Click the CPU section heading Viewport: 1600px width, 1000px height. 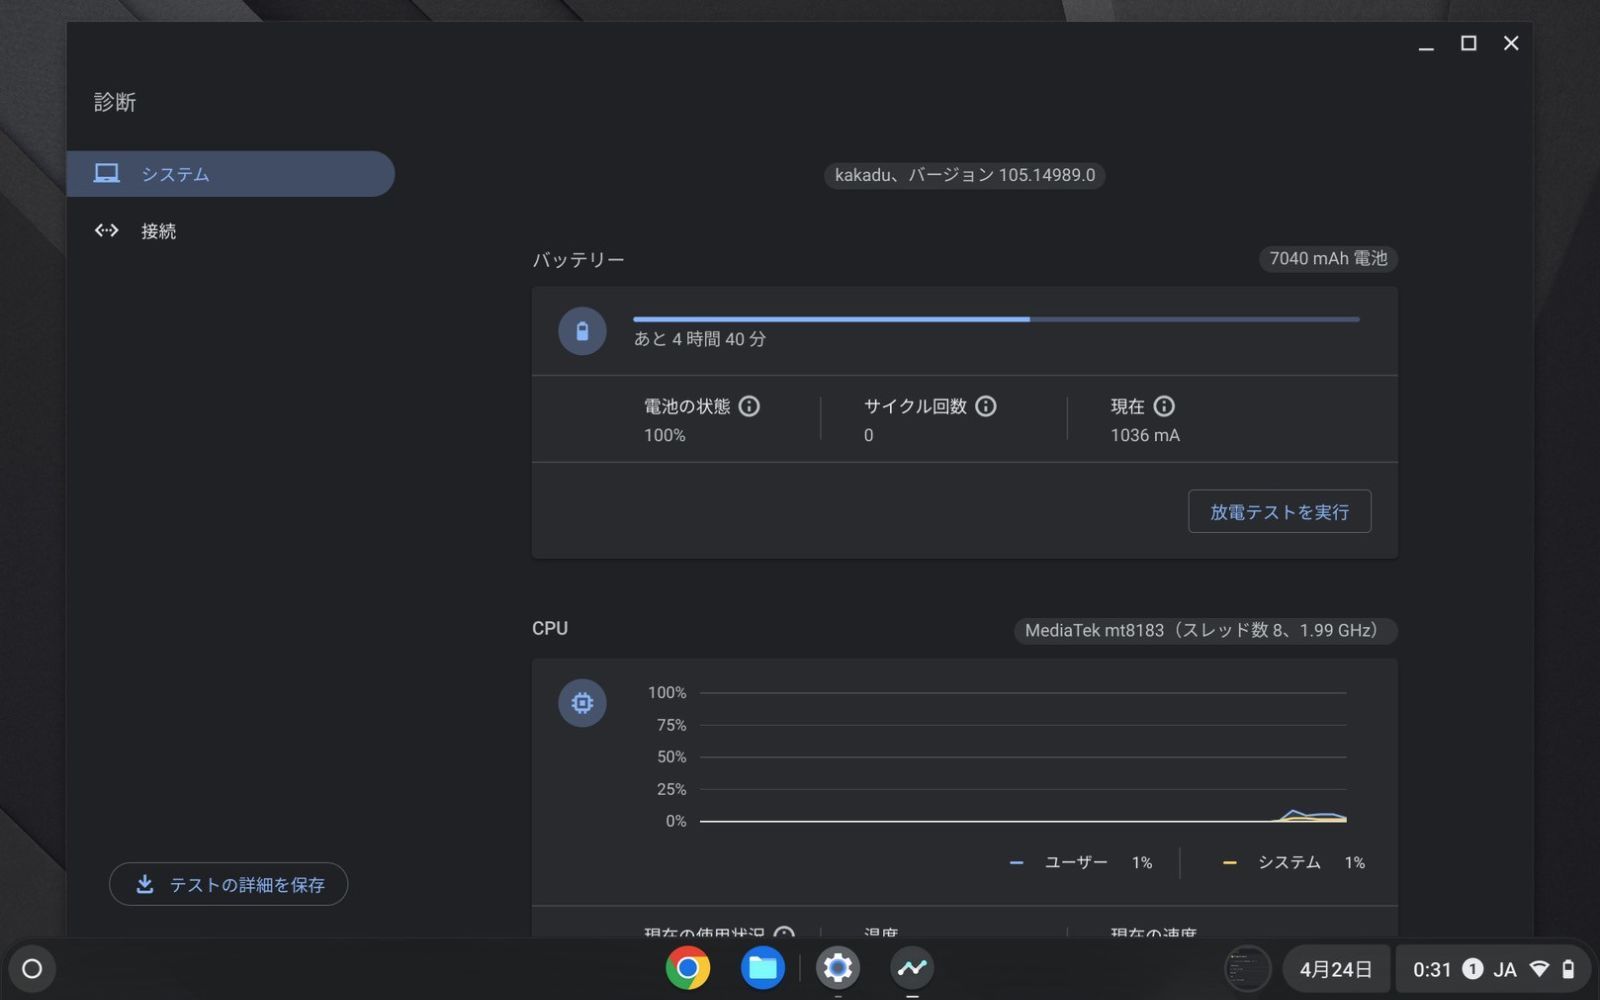550,628
